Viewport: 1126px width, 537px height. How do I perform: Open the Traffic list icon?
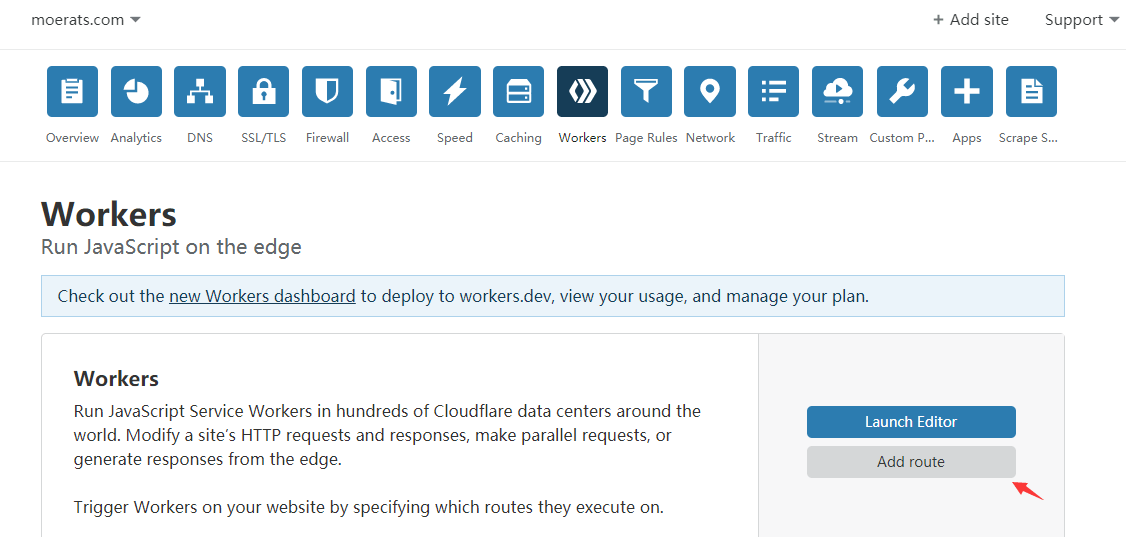(x=773, y=92)
